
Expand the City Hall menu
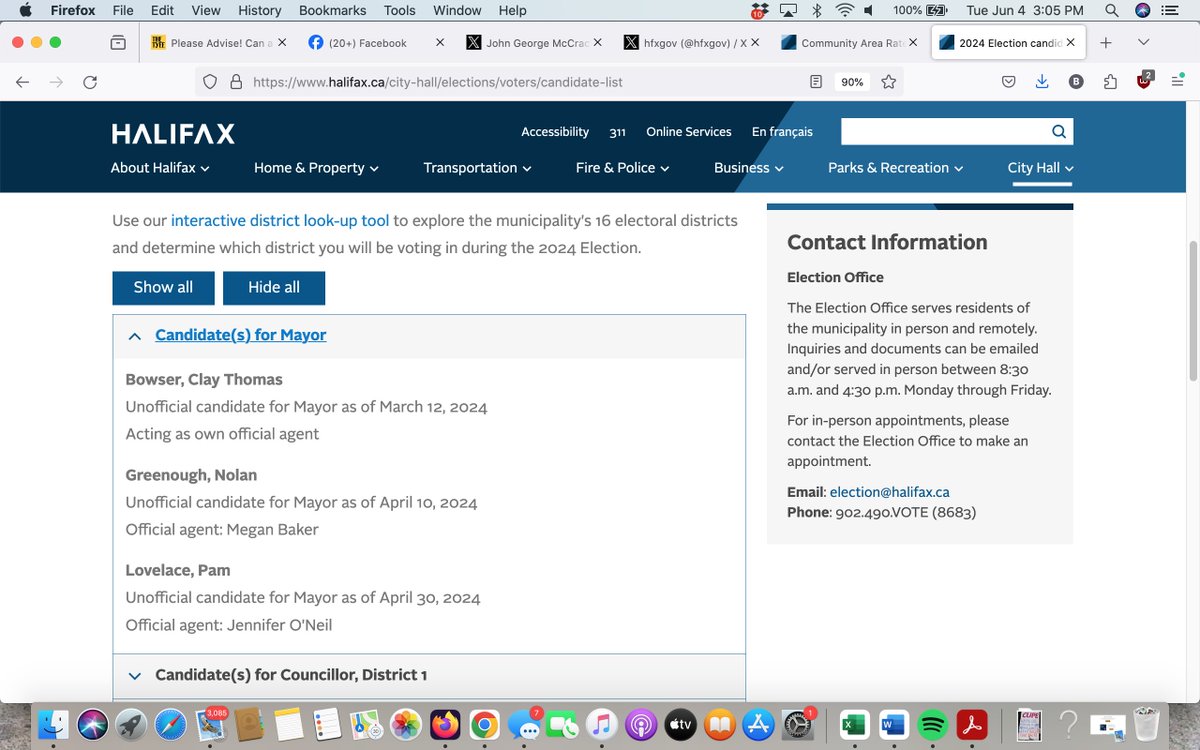pos(1040,168)
